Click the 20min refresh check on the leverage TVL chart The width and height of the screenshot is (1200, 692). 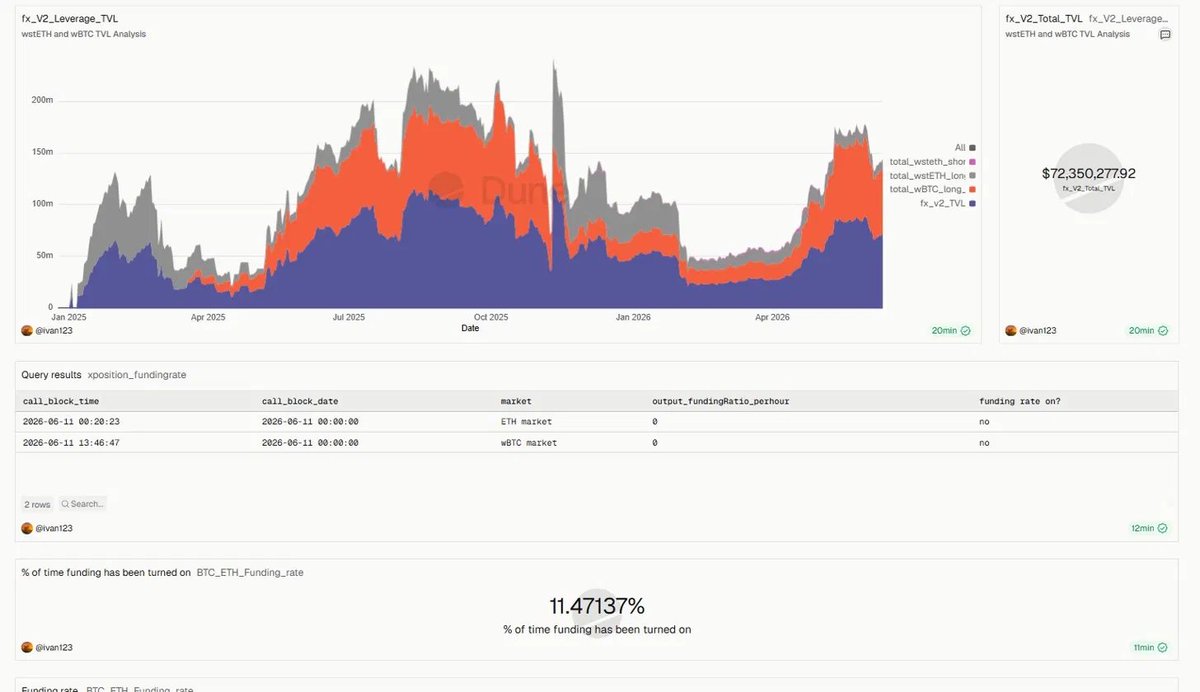tap(964, 330)
